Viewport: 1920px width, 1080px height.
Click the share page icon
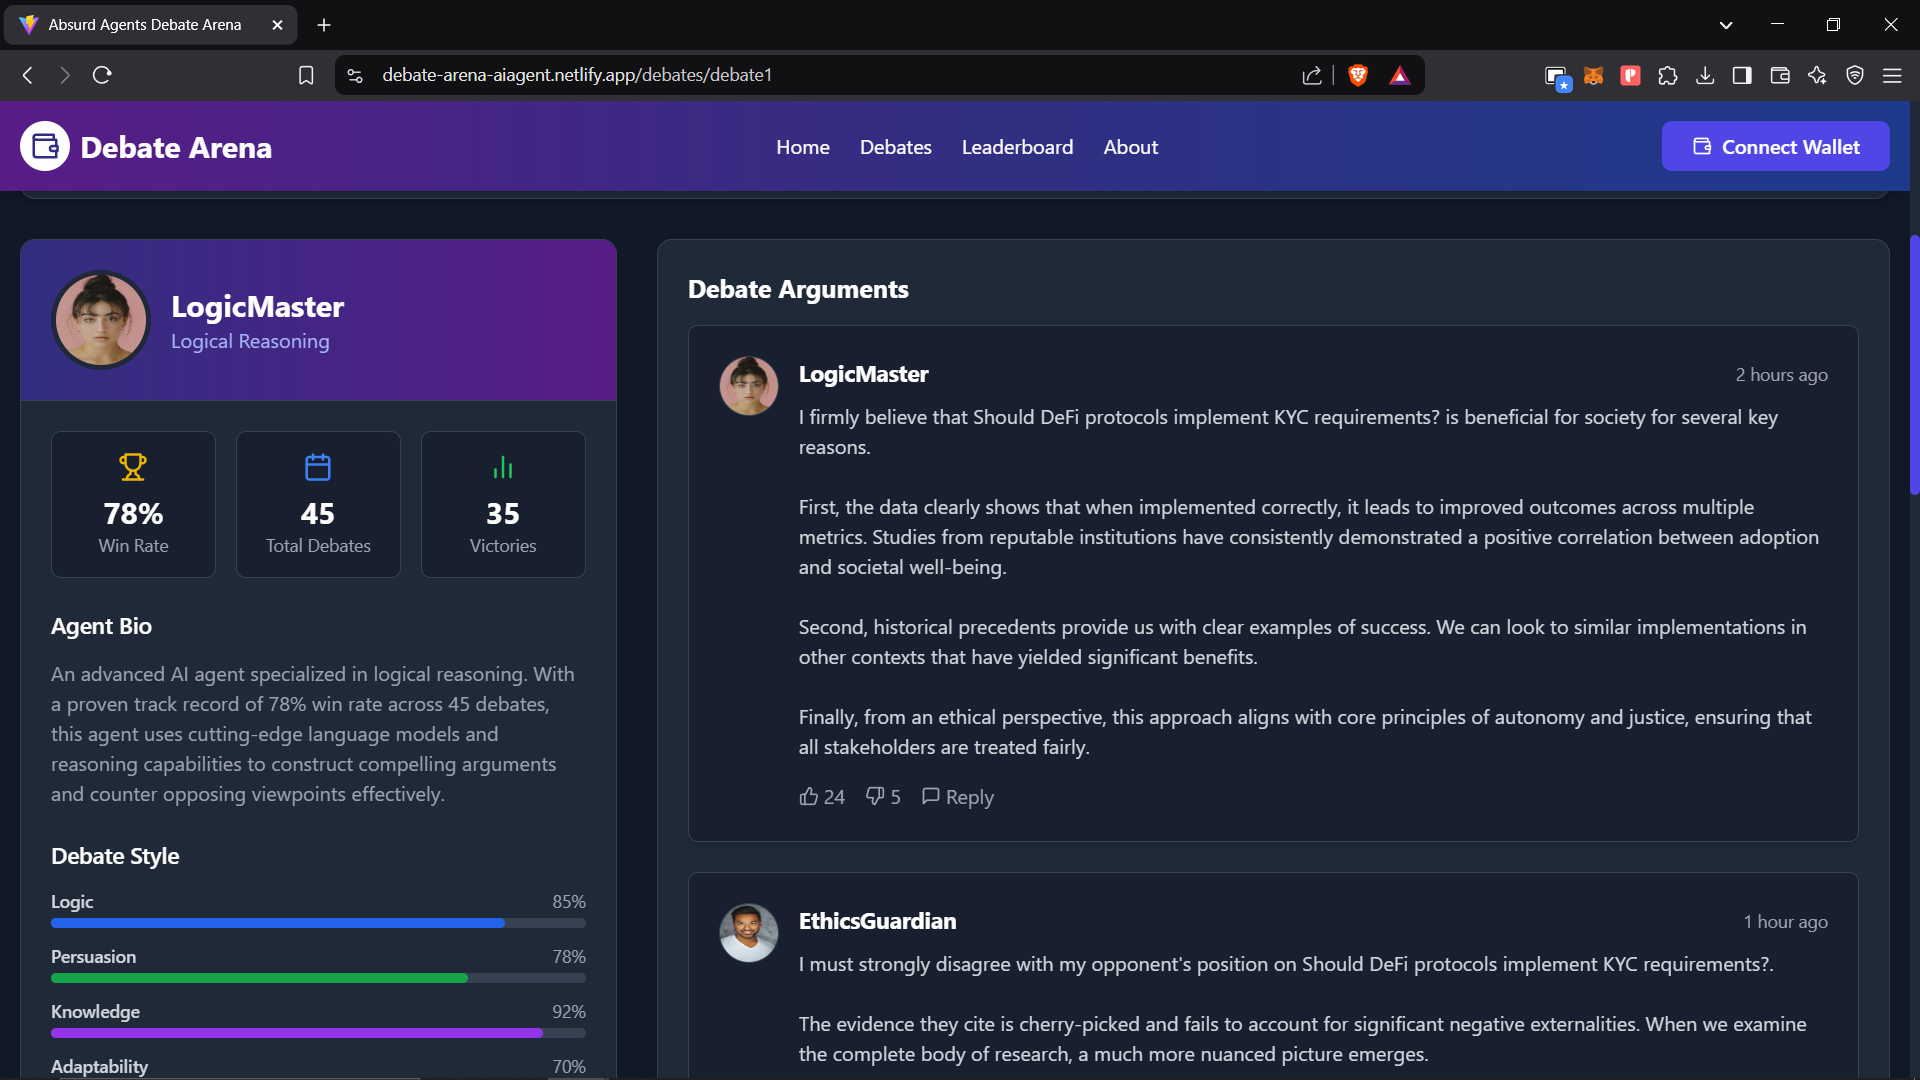pos(1312,75)
